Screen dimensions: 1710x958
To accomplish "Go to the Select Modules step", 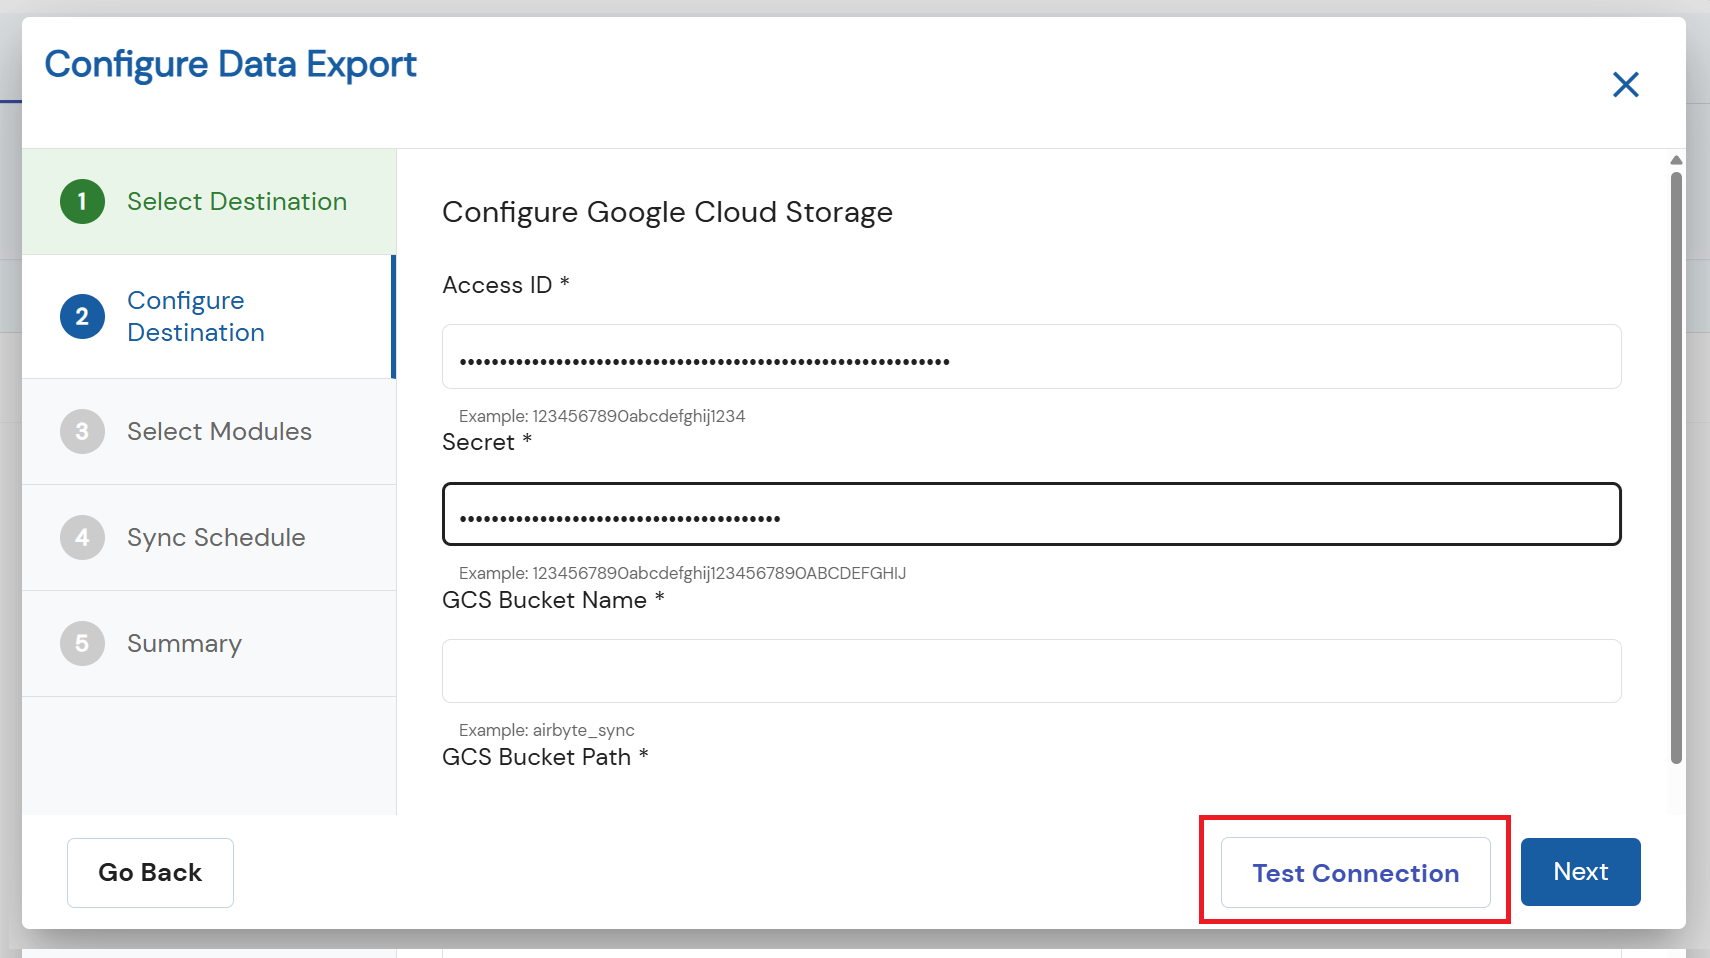I will pos(209,432).
